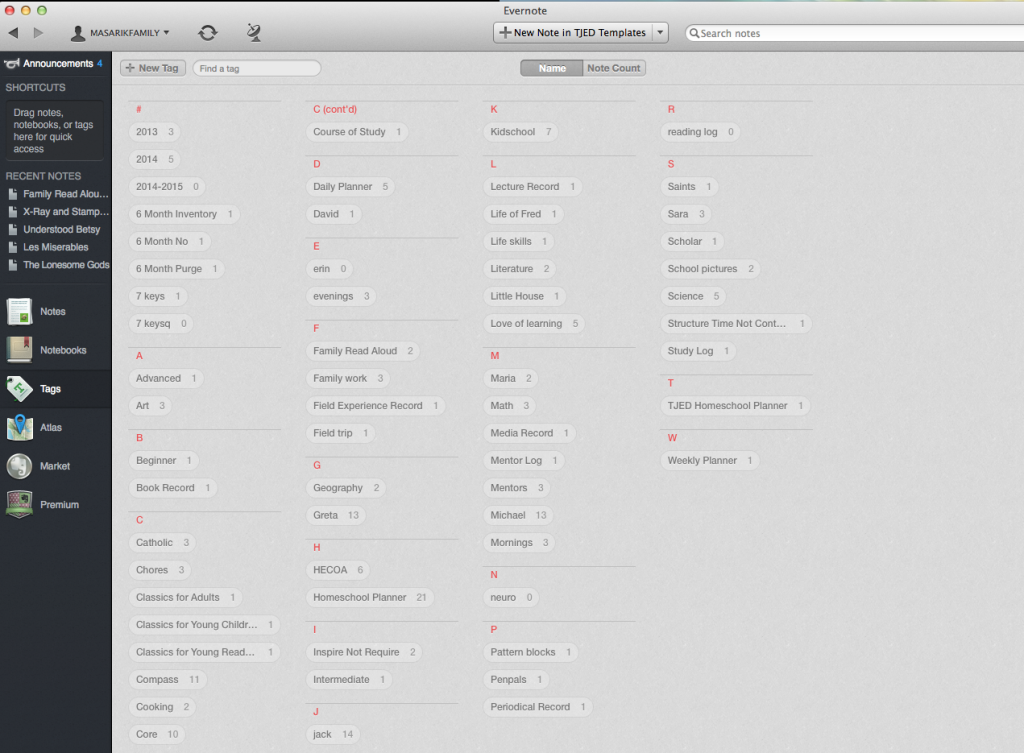This screenshot has height=753, width=1024.
Task: Select the Pattern blocks tag
Action: click(531, 652)
